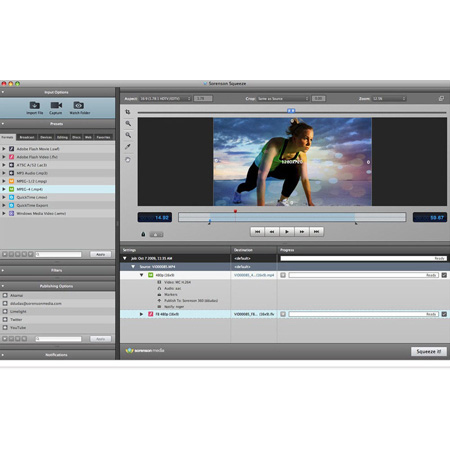
Task: Open the Zoom percentage dropdown
Action: point(389,99)
